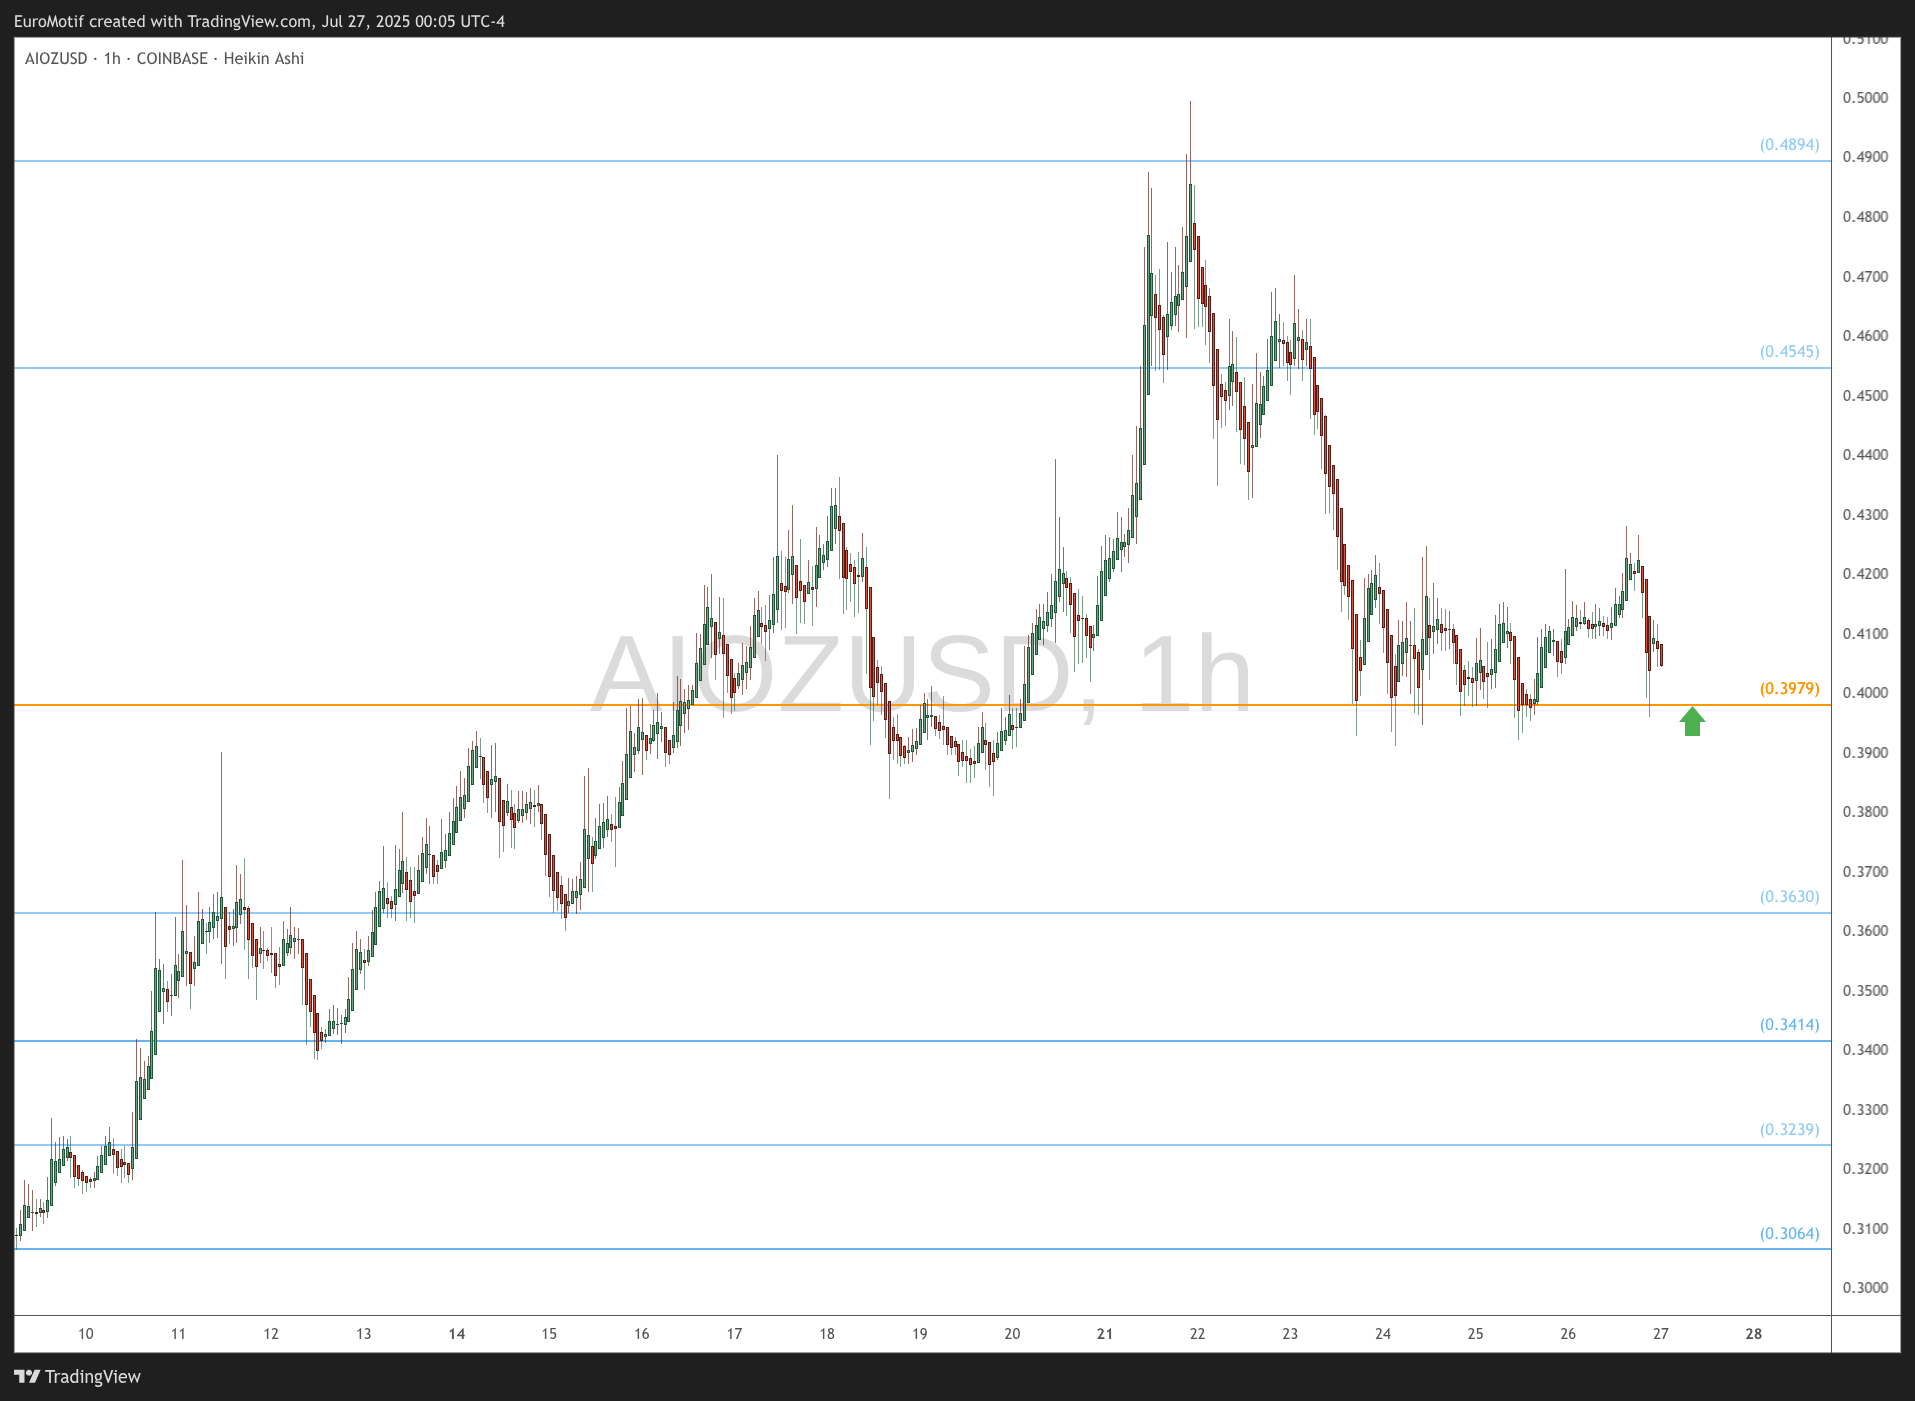Click the (0.3239) level label
The width and height of the screenshot is (1915, 1401).
(1789, 1130)
